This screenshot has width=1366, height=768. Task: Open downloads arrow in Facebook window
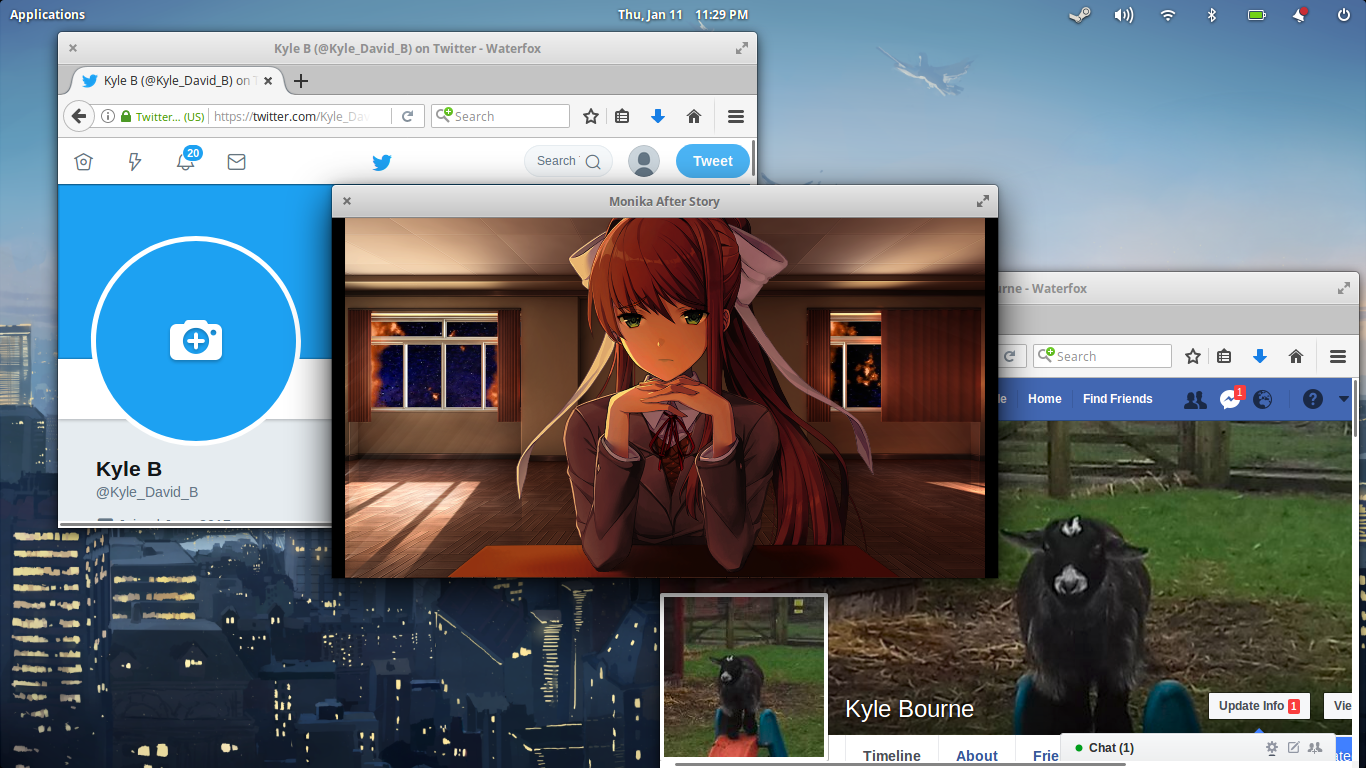tap(1259, 356)
